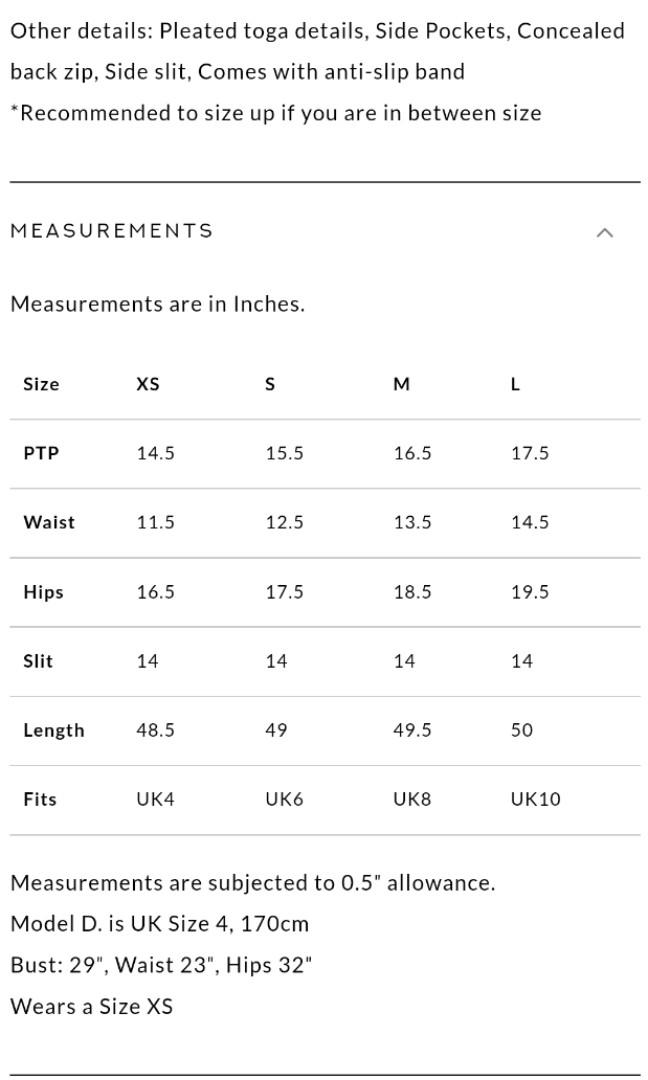Select the XS size column header
Viewport: 648px width, 1080px height.
click(x=148, y=384)
